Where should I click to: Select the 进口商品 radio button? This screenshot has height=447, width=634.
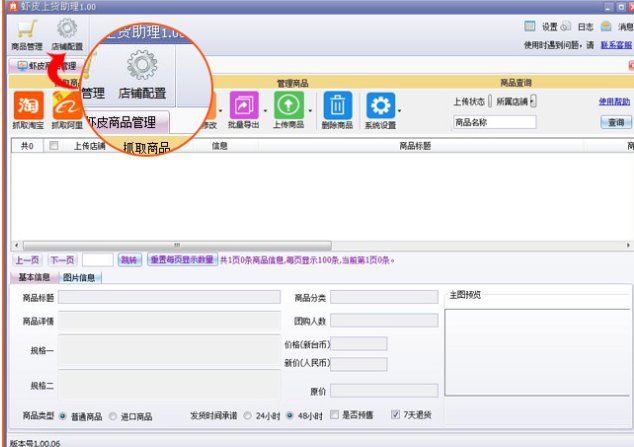pos(113,416)
